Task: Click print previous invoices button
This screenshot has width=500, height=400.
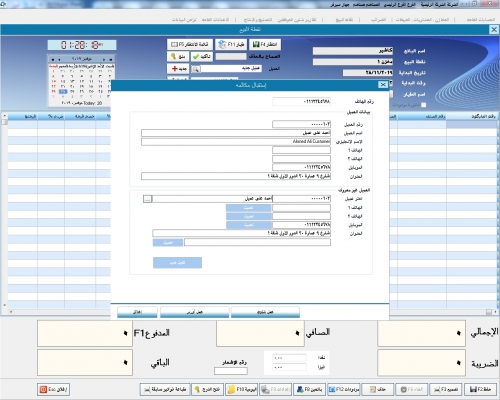Action: pos(165,389)
